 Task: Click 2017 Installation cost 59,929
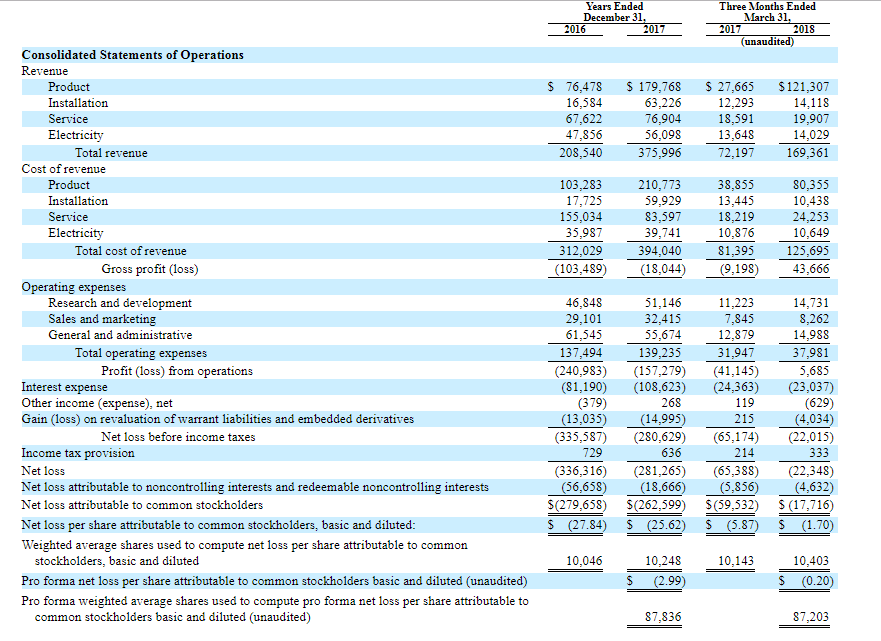(x=663, y=201)
